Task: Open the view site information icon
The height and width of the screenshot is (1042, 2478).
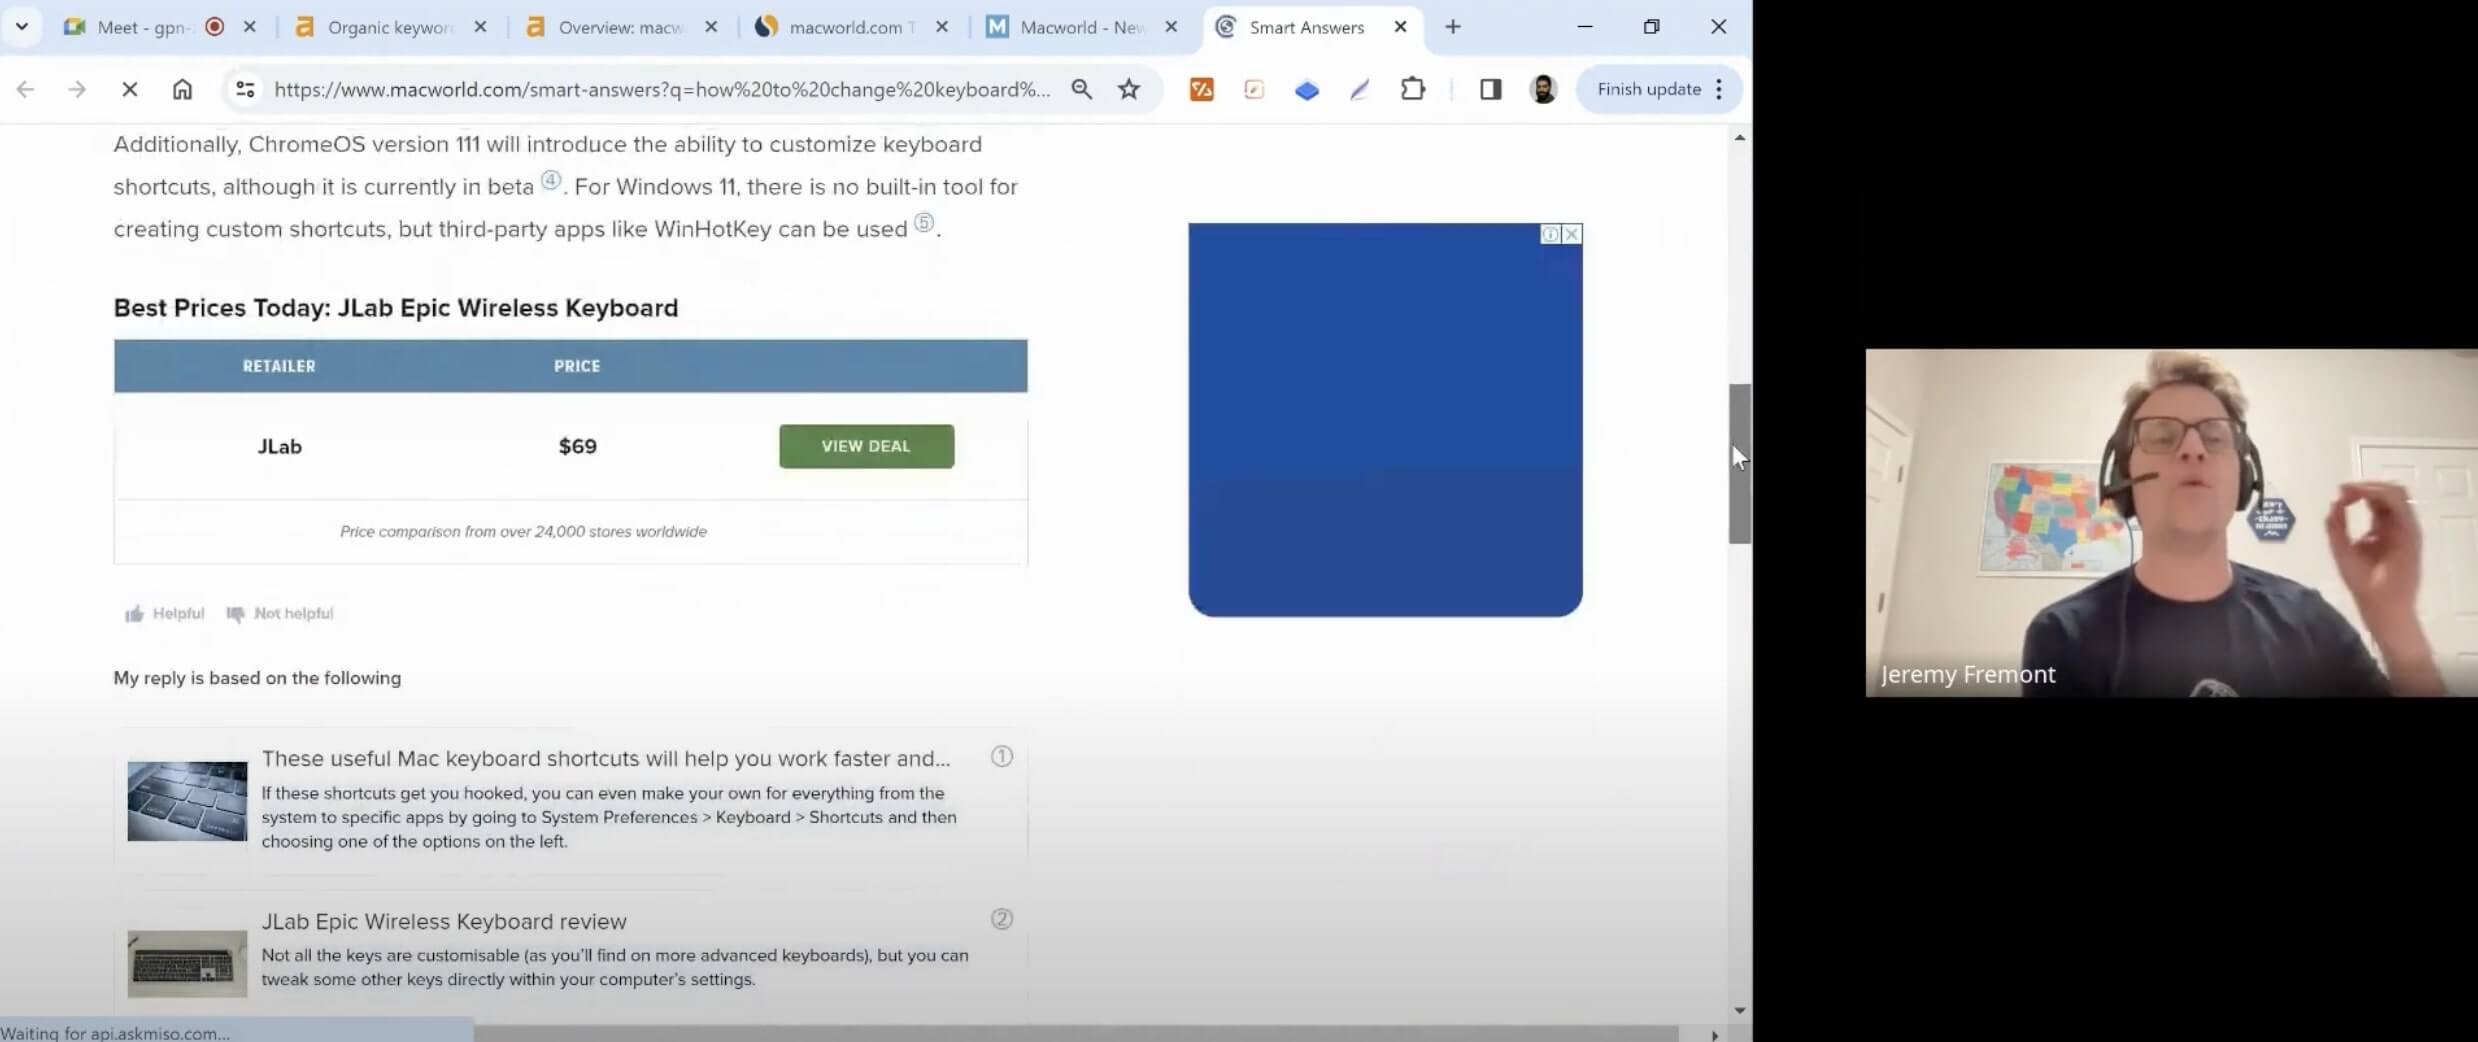Action: click(x=245, y=89)
